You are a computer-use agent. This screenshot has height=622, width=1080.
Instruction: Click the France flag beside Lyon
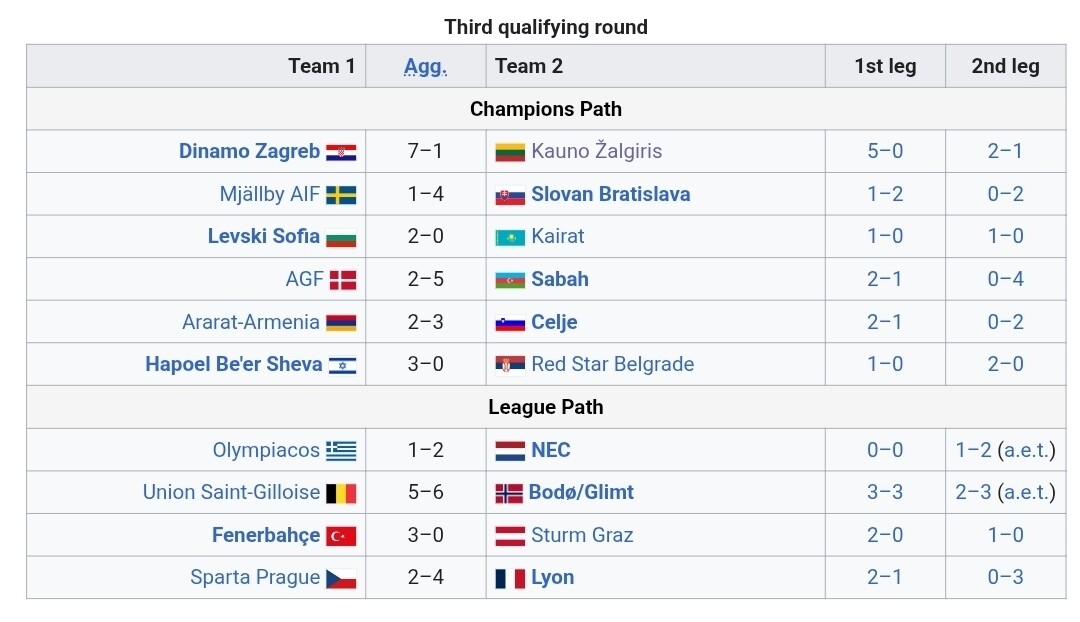[510, 578]
